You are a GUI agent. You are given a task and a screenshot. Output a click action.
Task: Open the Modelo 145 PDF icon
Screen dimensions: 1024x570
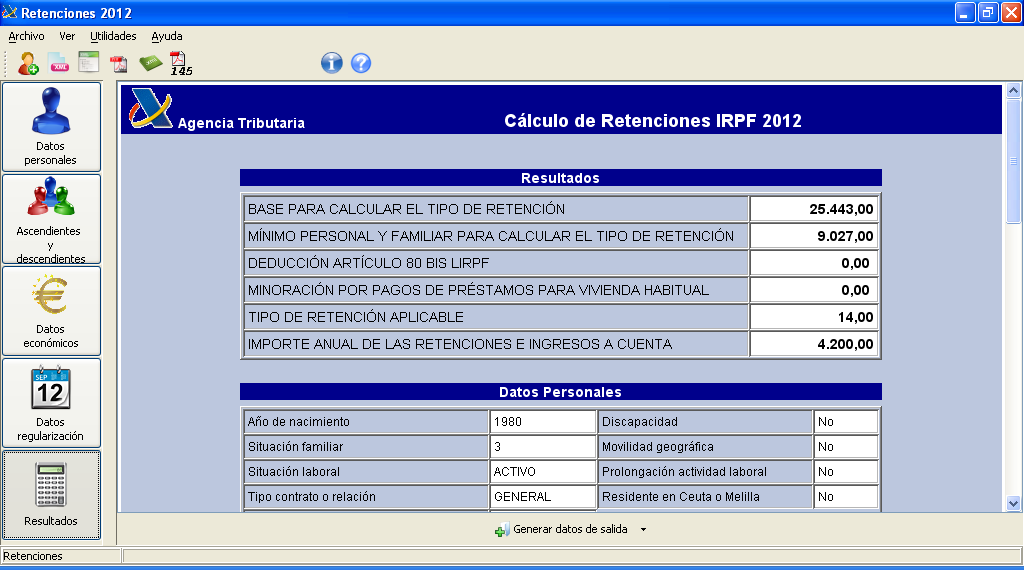click(x=180, y=64)
